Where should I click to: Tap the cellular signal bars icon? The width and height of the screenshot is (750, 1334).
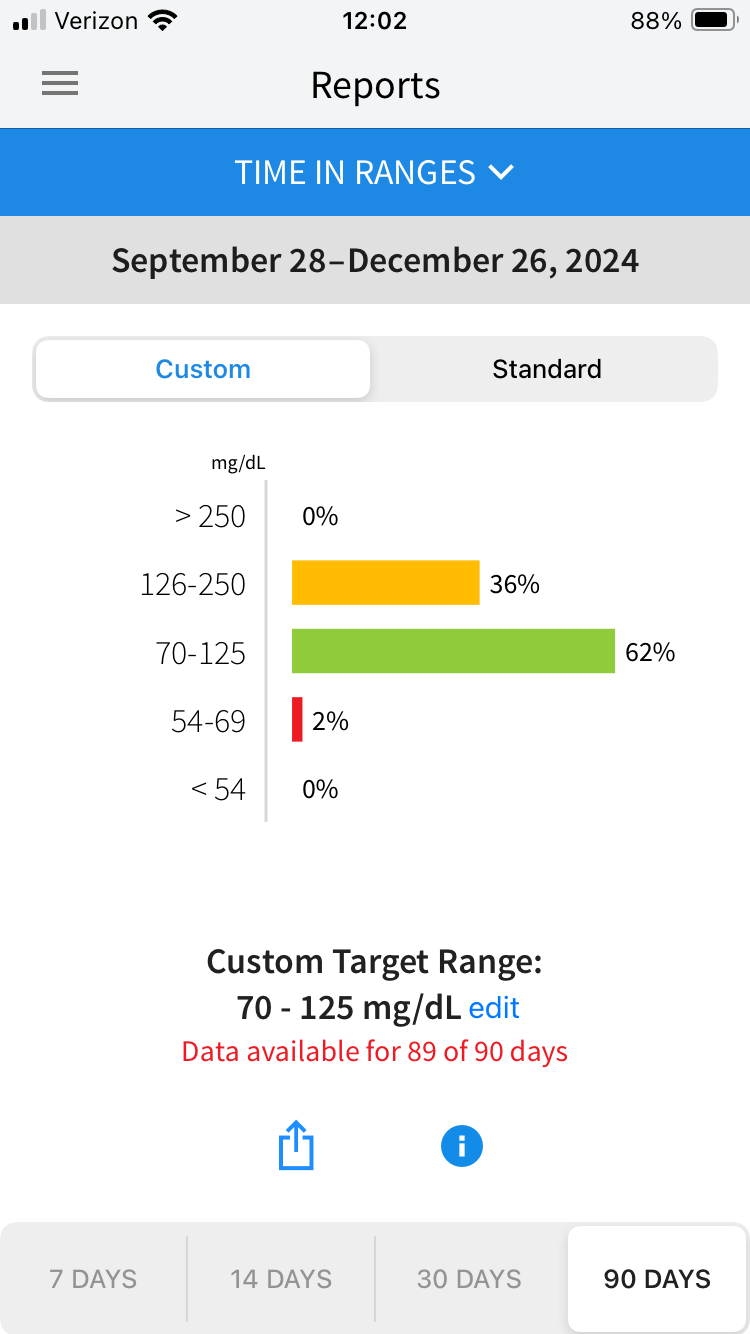[30, 21]
